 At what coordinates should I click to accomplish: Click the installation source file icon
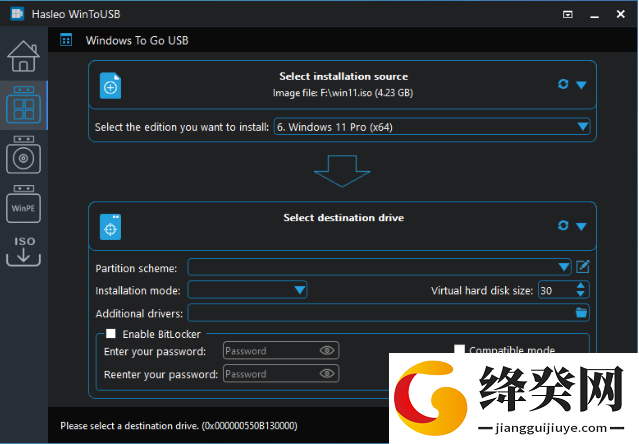pos(110,86)
